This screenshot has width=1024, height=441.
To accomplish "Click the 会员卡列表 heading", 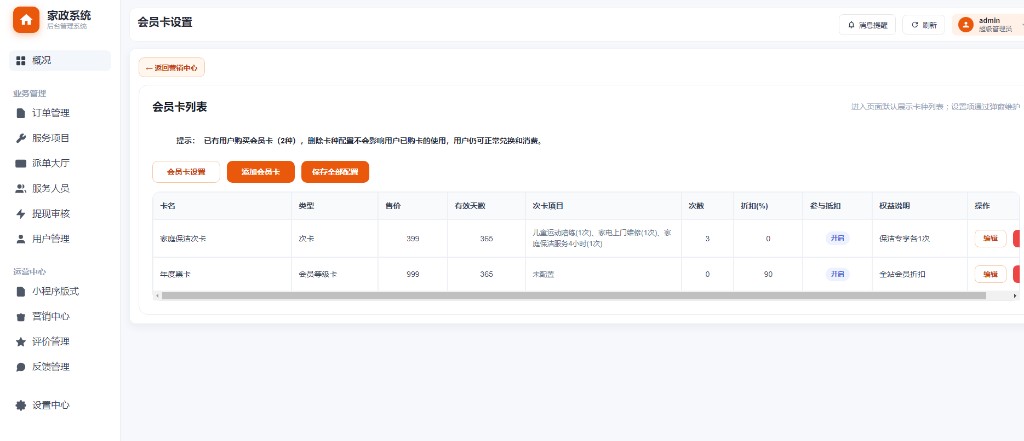I will pyautogui.click(x=180, y=107).
